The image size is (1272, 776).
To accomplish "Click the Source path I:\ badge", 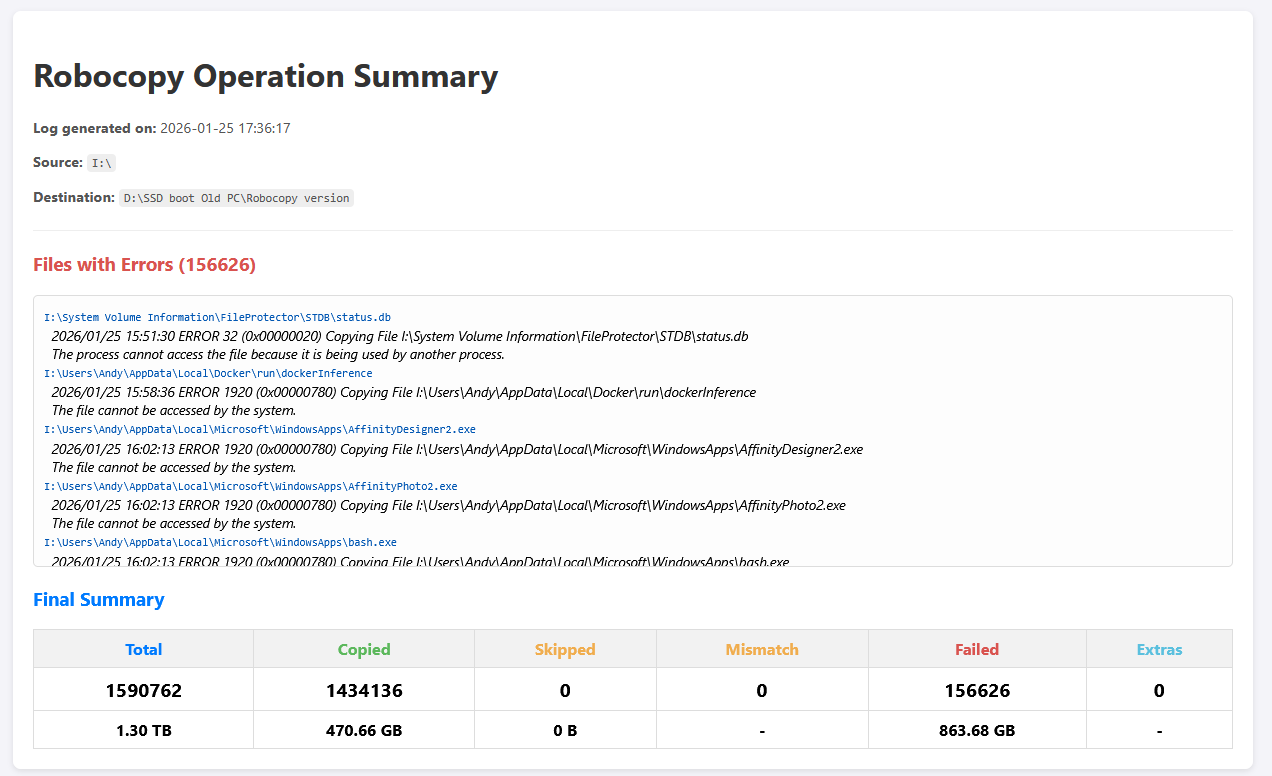I will tap(102, 163).
